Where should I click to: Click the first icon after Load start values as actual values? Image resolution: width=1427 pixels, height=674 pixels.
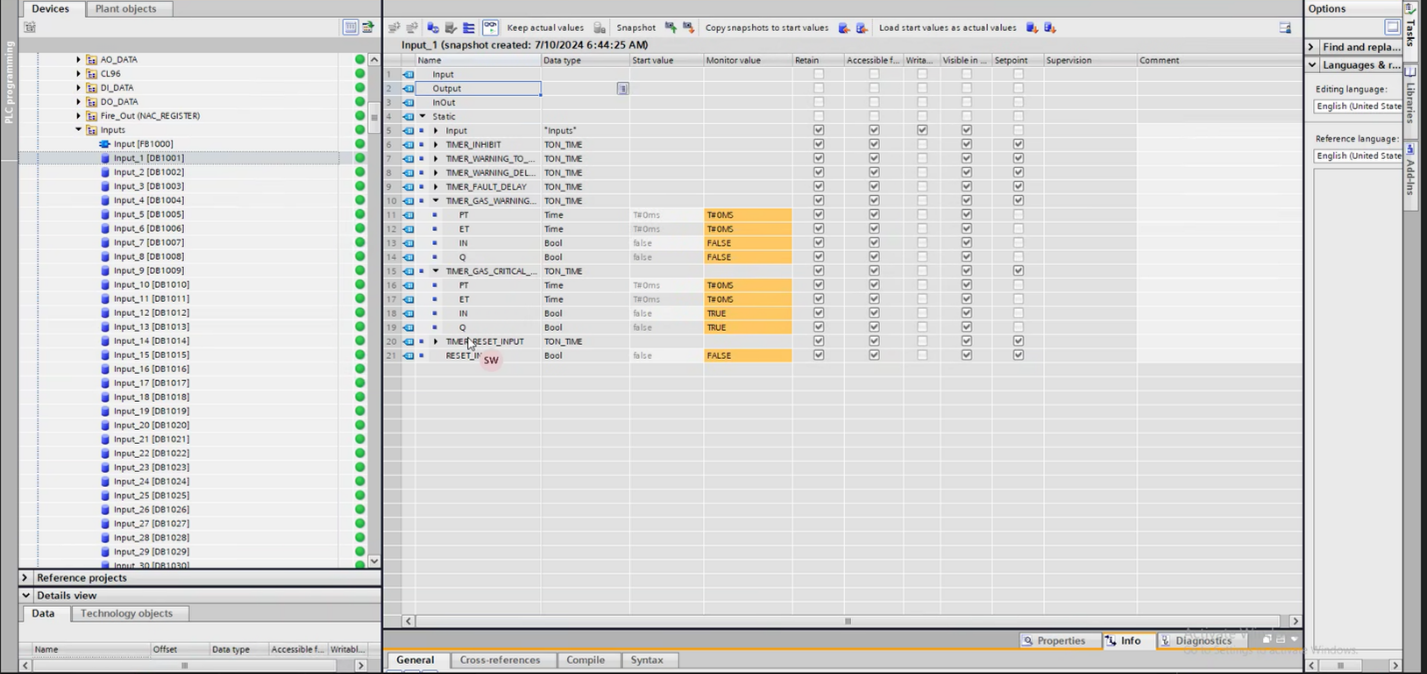[x=1032, y=28]
